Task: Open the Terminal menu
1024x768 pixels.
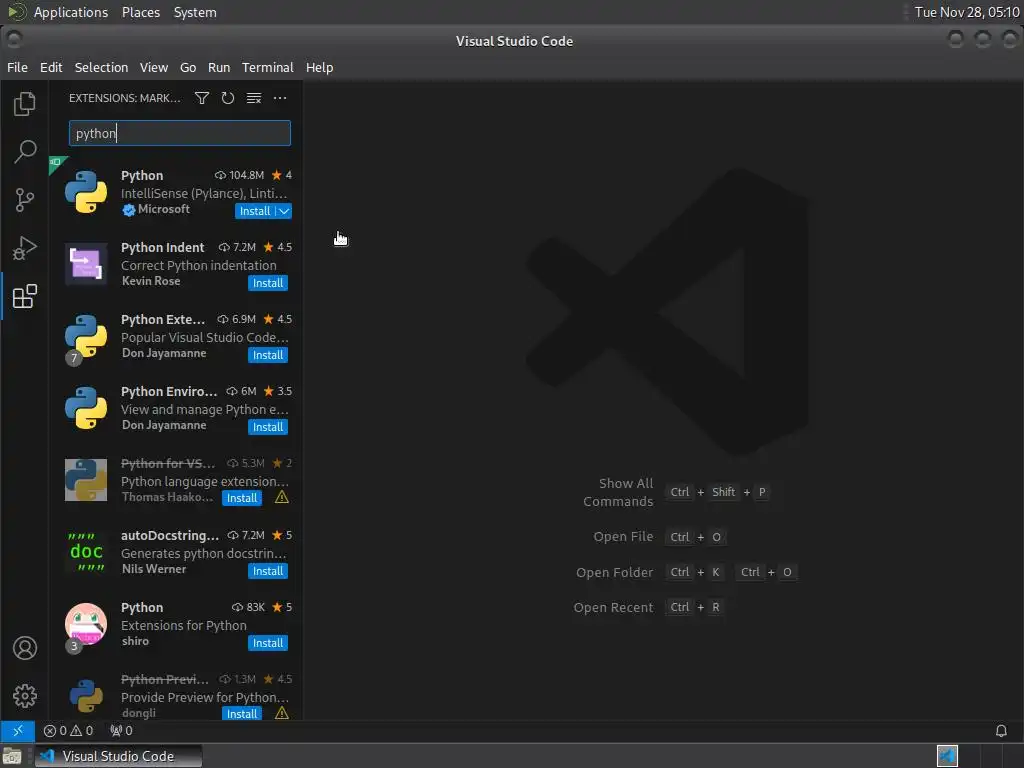Action: [268, 67]
